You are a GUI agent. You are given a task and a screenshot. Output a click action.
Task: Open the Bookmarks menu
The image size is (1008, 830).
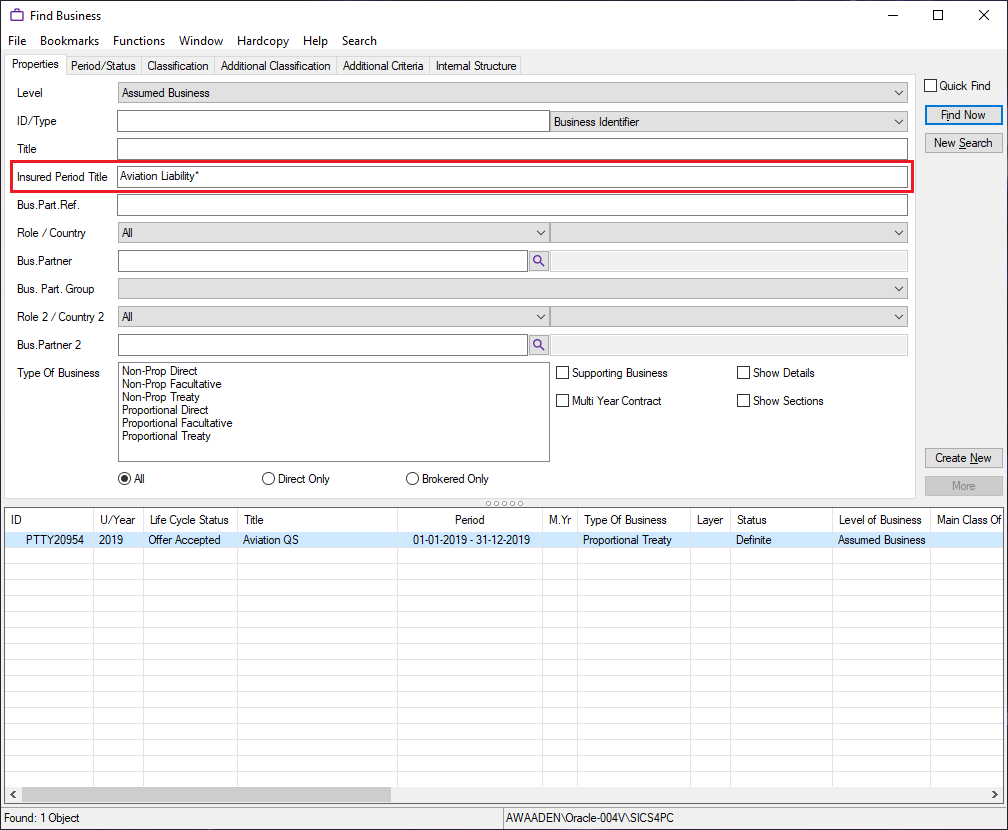point(69,41)
